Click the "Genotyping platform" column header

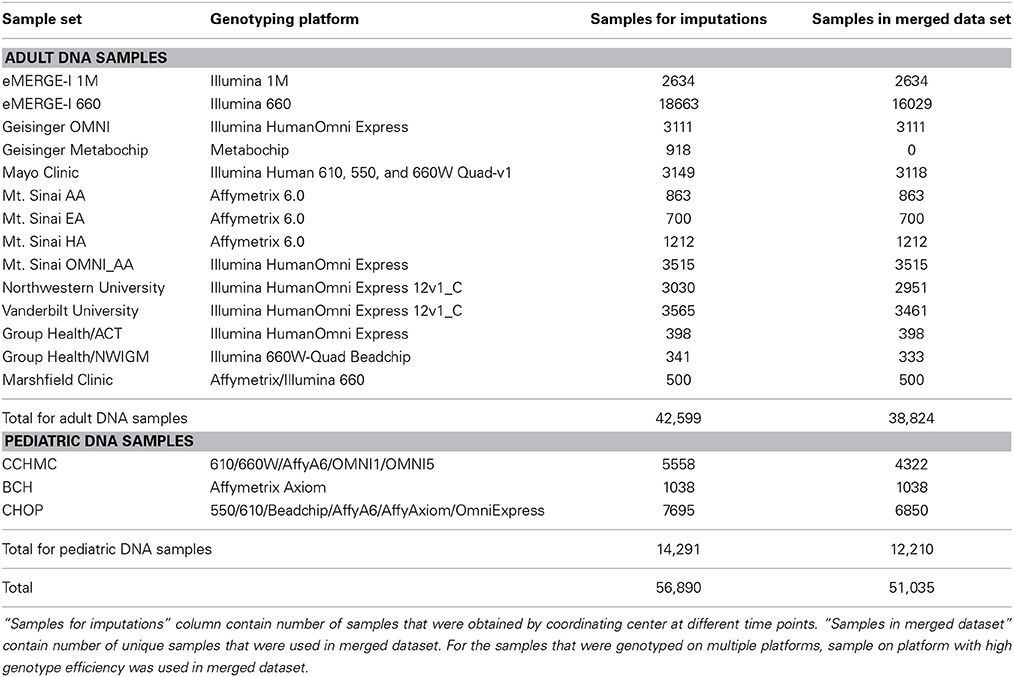(x=284, y=19)
